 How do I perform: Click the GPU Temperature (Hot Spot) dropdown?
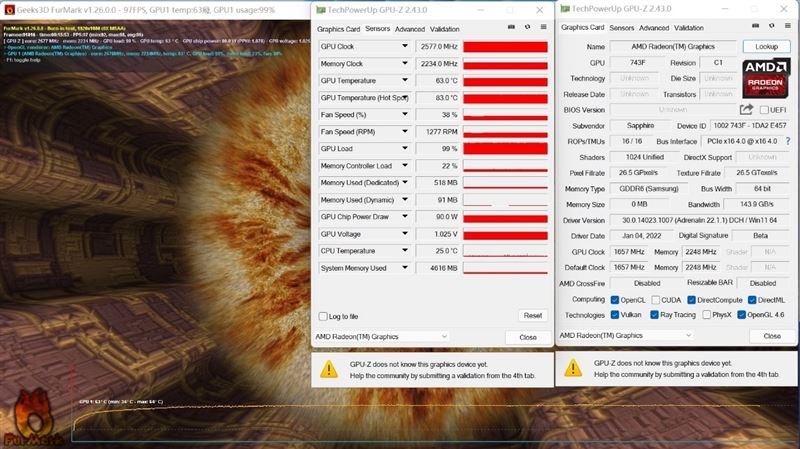(405, 97)
